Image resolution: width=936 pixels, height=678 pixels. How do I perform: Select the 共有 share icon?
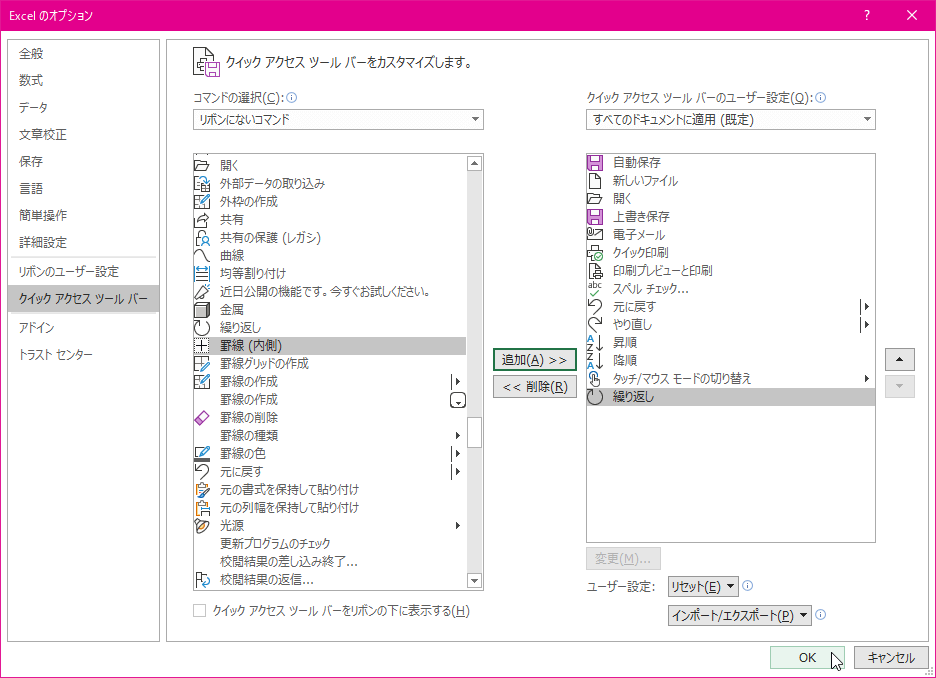[x=202, y=220]
